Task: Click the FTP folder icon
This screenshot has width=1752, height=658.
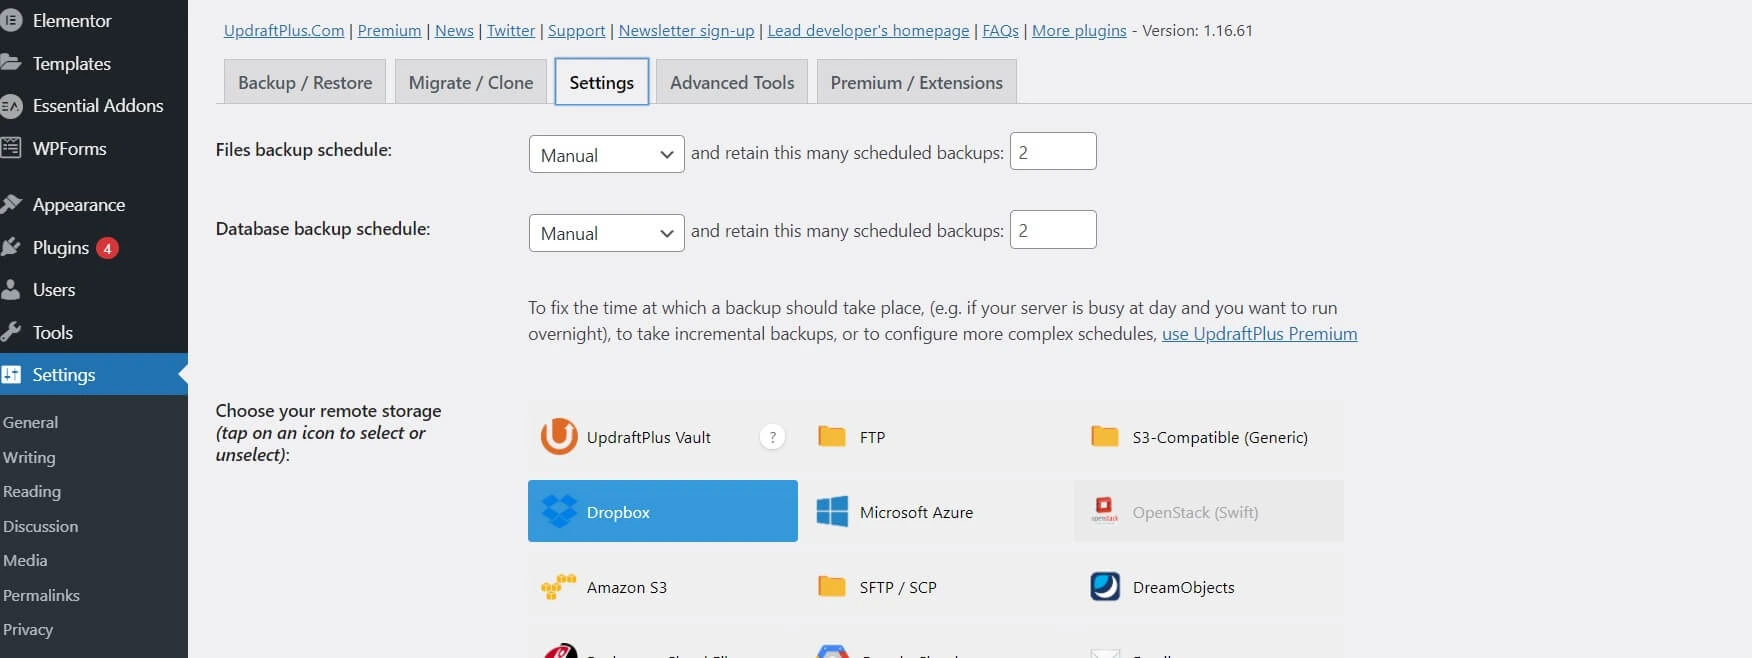Action: coord(832,436)
